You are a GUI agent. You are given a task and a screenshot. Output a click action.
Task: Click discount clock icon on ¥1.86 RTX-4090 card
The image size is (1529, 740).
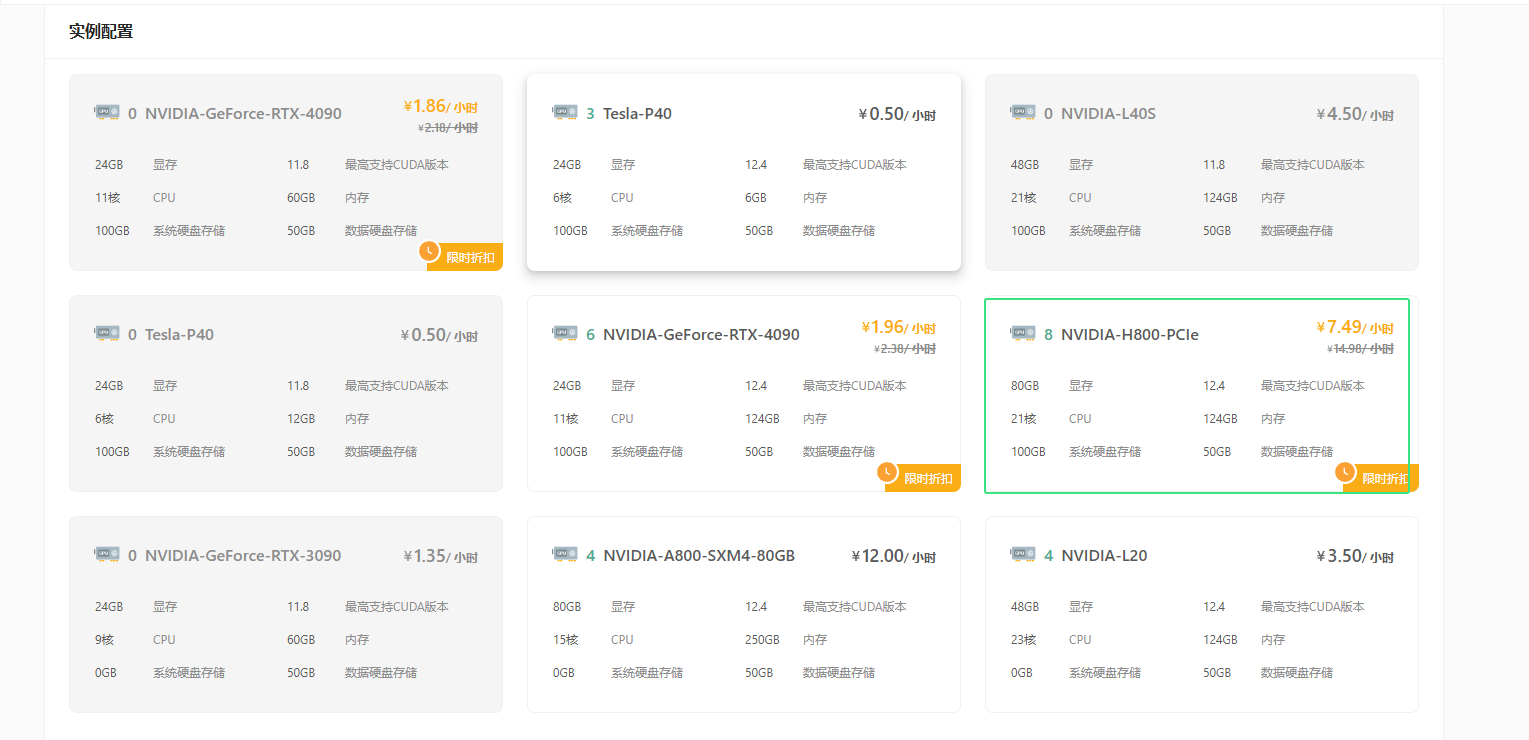(430, 251)
